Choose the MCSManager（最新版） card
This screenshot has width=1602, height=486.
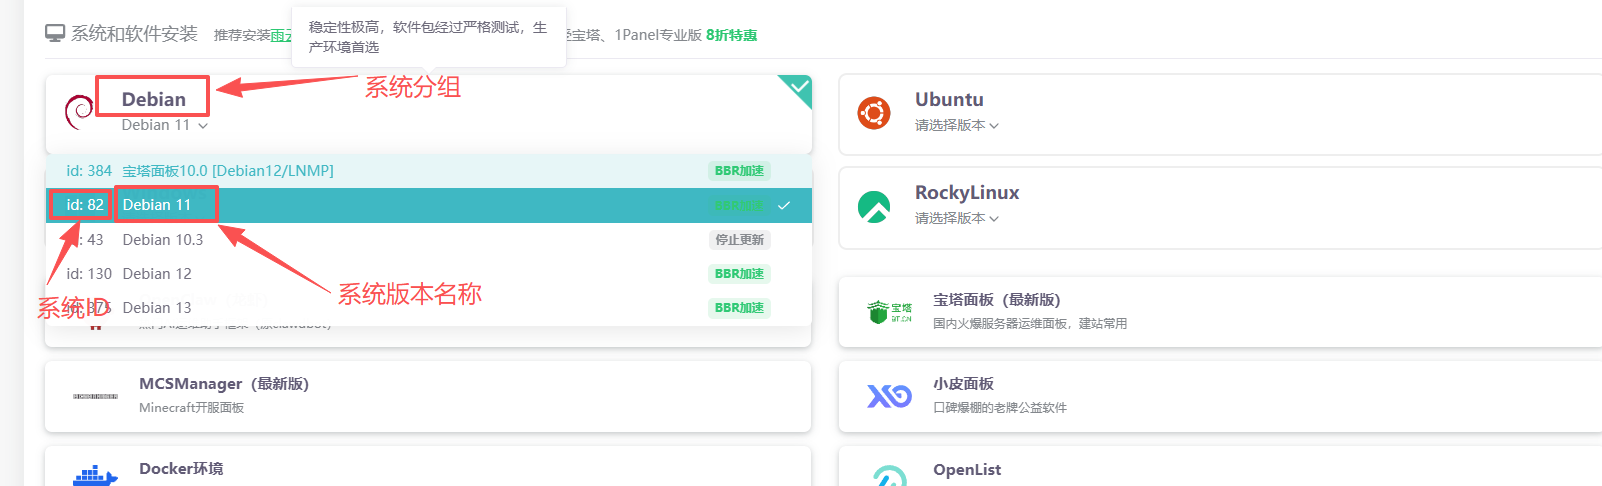tap(428, 396)
